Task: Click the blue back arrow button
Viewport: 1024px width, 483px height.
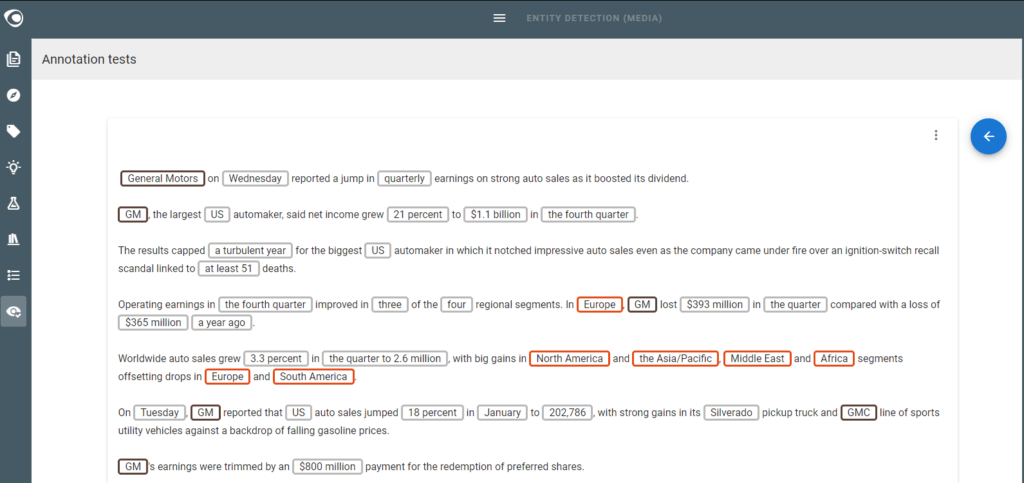Action: [988, 136]
